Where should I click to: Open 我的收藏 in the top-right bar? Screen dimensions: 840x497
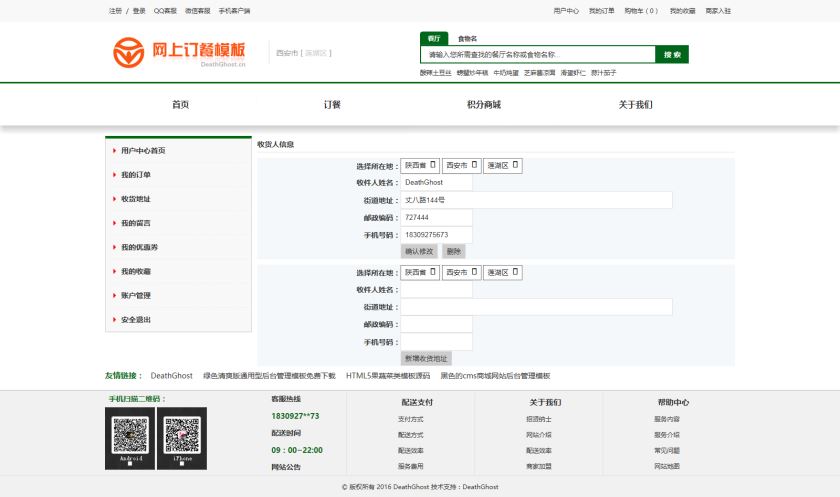(x=682, y=11)
